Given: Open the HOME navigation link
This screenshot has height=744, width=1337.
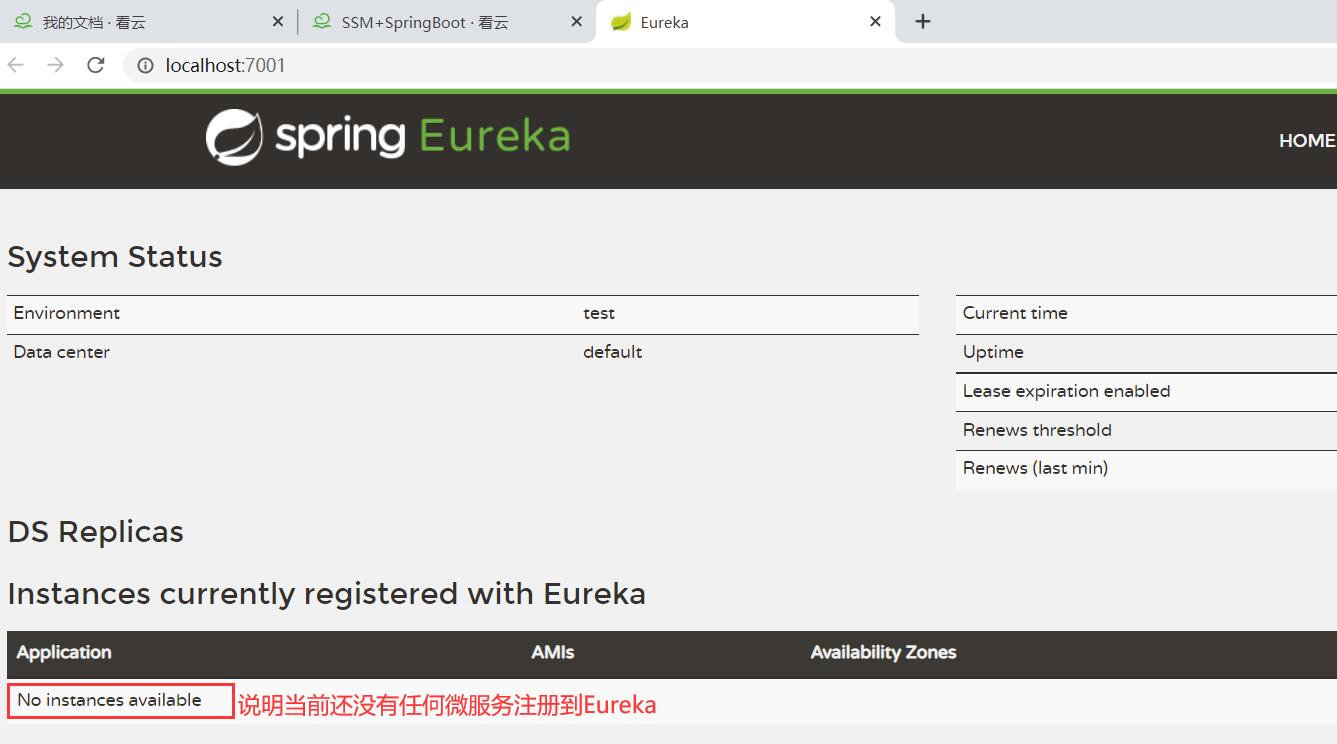Looking at the screenshot, I should coord(1306,141).
